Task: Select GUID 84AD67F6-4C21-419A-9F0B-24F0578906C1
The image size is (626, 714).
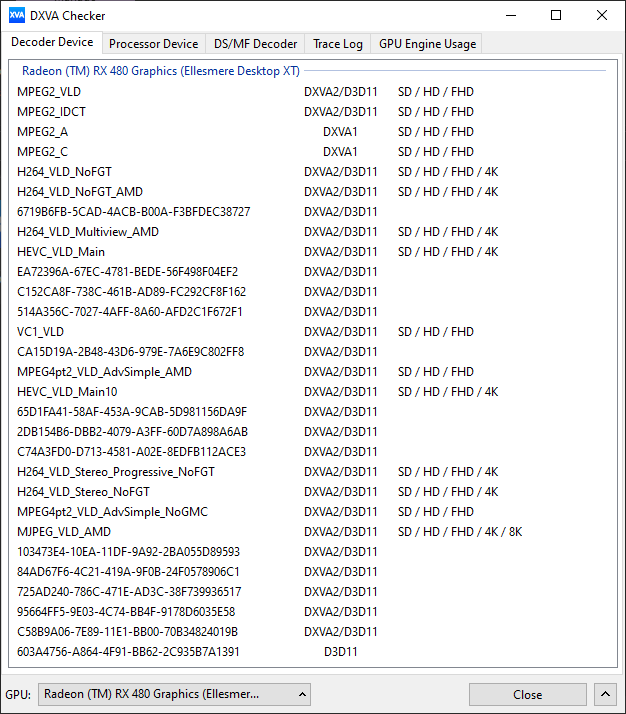Action: coord(312,572)
